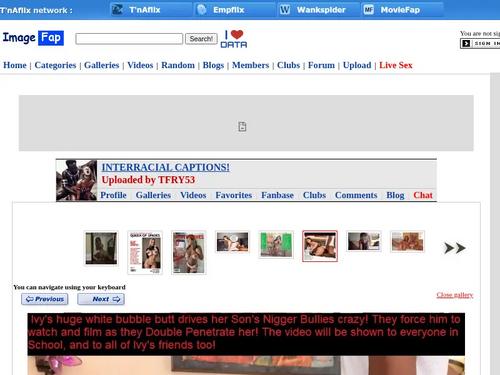500x375 pixels.
Task: Go to the Next image
Action: [x=101, y=299]
